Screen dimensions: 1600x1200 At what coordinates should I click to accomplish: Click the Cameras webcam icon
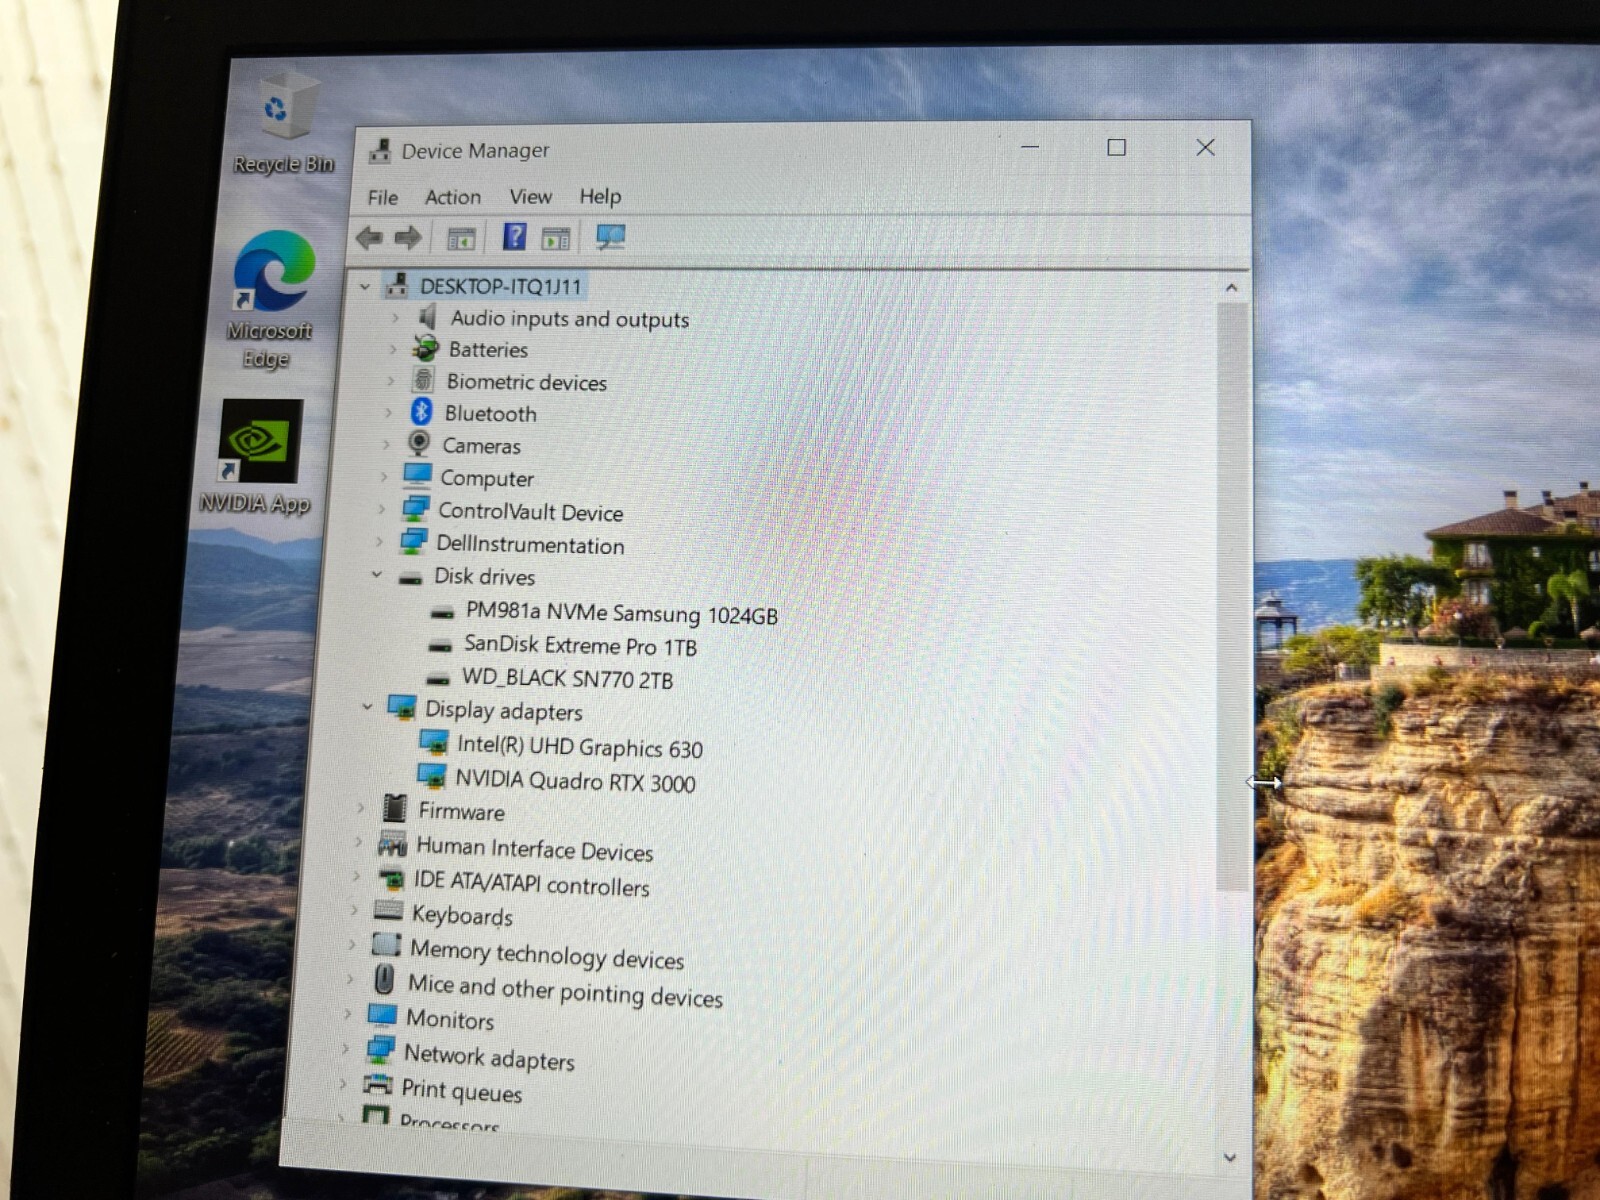[419, 443]
